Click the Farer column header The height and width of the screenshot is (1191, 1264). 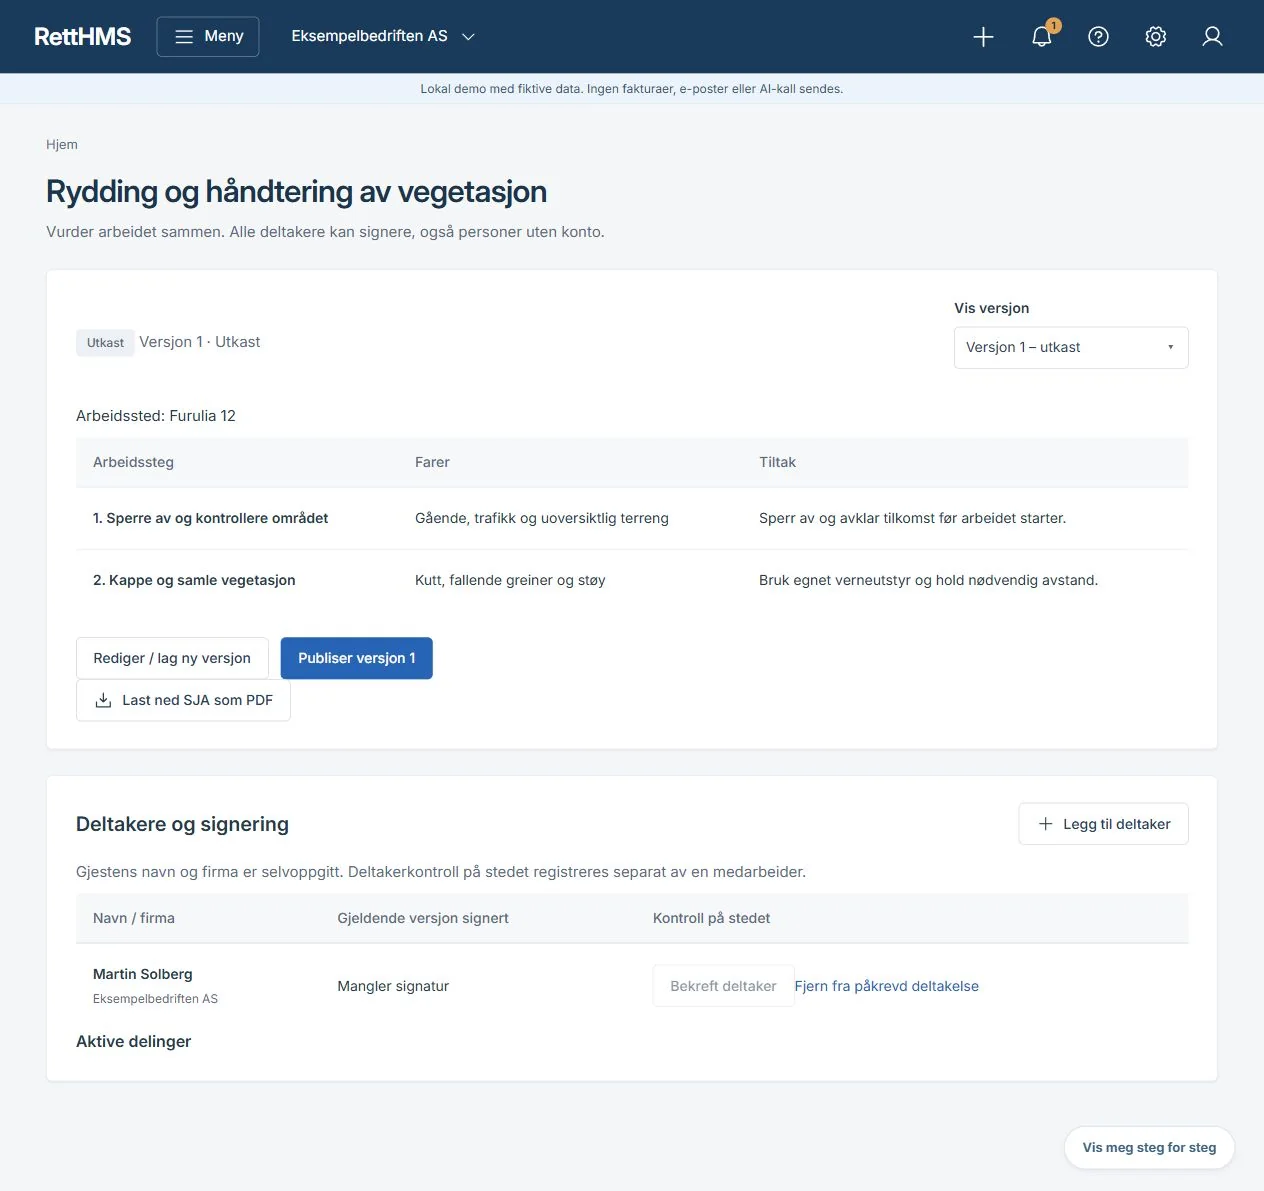tap(432, 462)
